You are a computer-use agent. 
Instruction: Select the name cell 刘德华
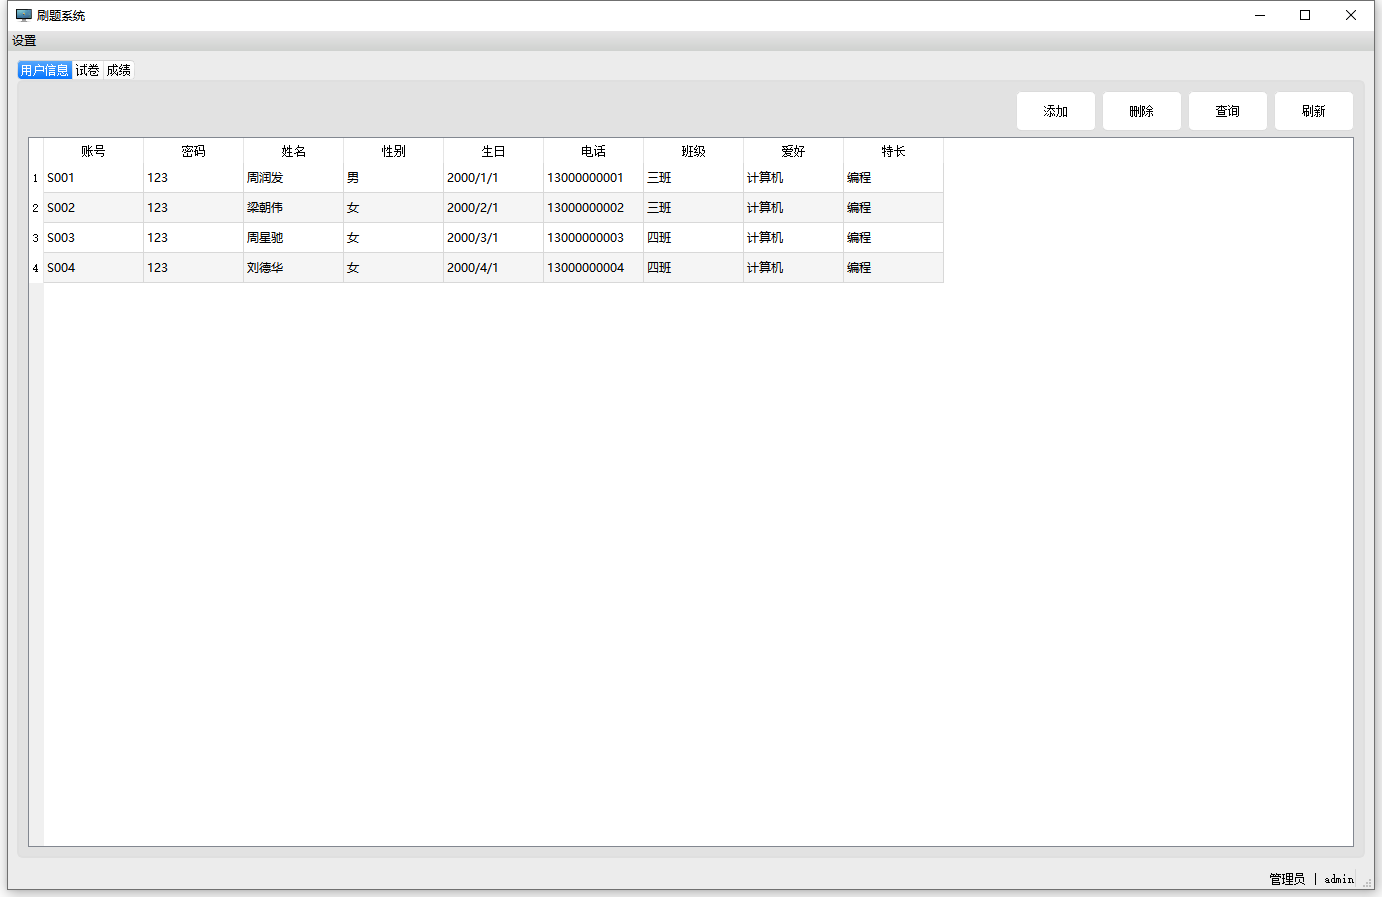[293, 268]
